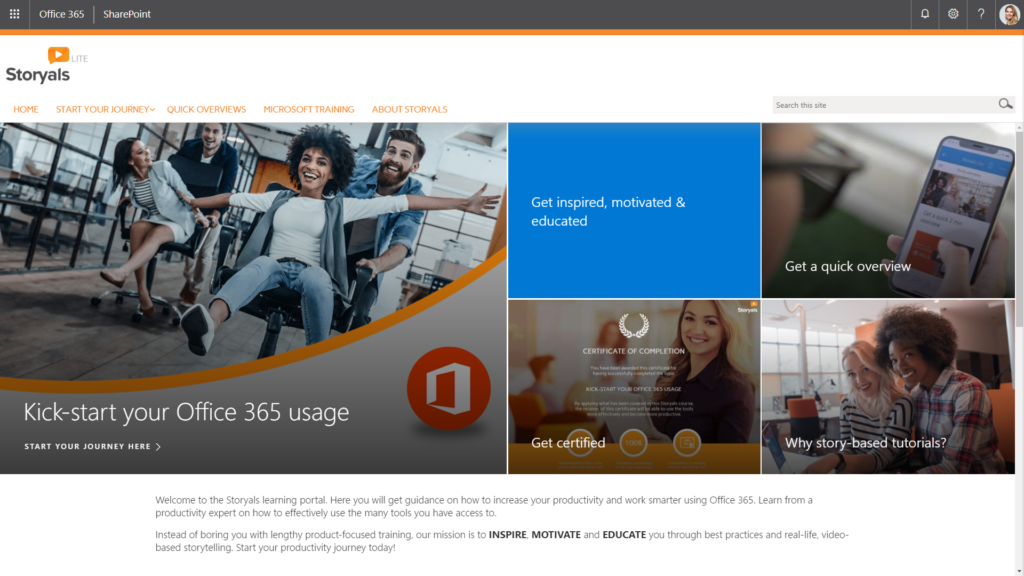Click the help question mark icon
Screen dimensions: 1024x576
pyautogui.click(x=981, y=14)
